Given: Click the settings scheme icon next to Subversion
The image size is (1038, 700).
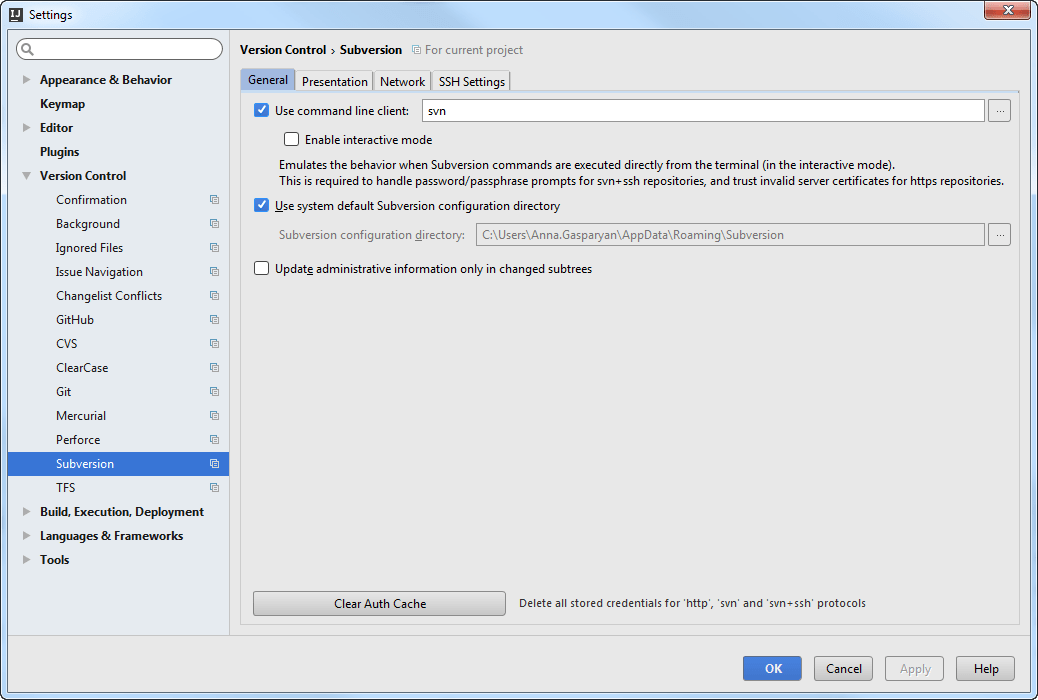Looking at the screenshot, I should tap(213, 463).
